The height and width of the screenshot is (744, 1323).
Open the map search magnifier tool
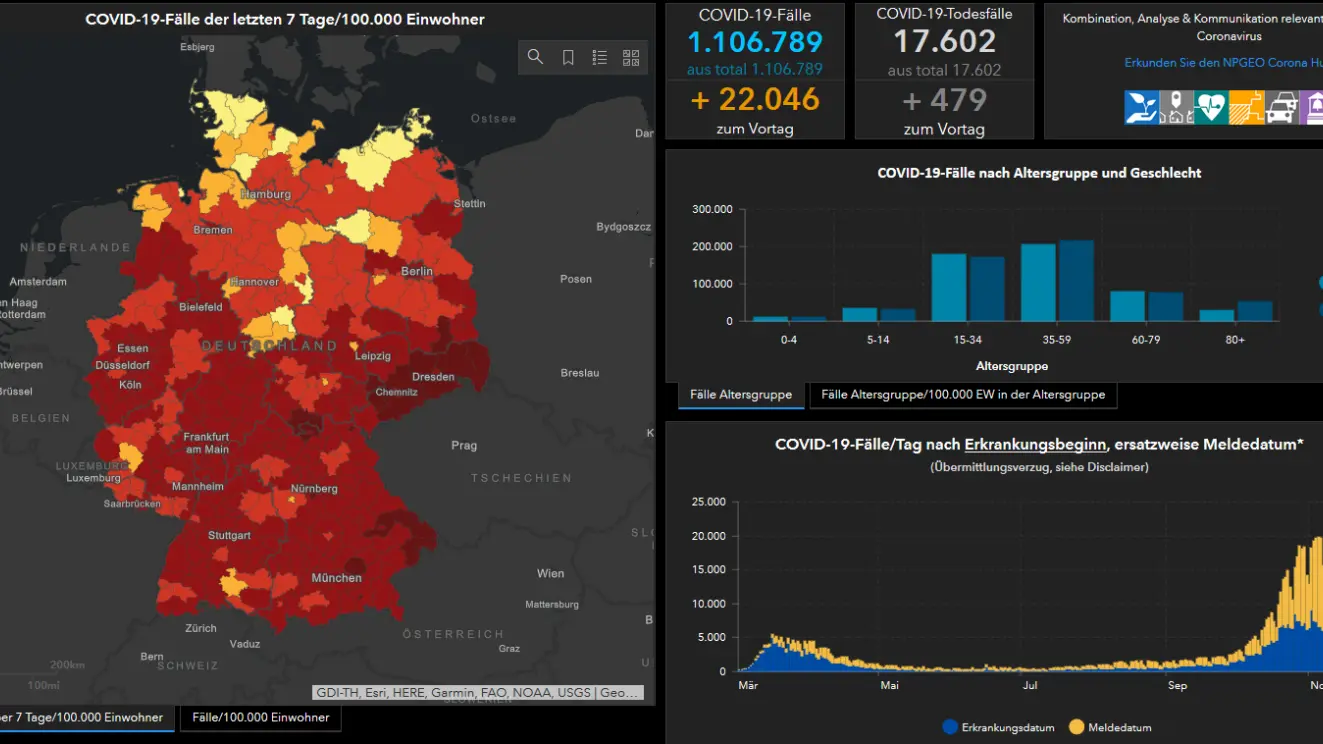tap(535, 58)
